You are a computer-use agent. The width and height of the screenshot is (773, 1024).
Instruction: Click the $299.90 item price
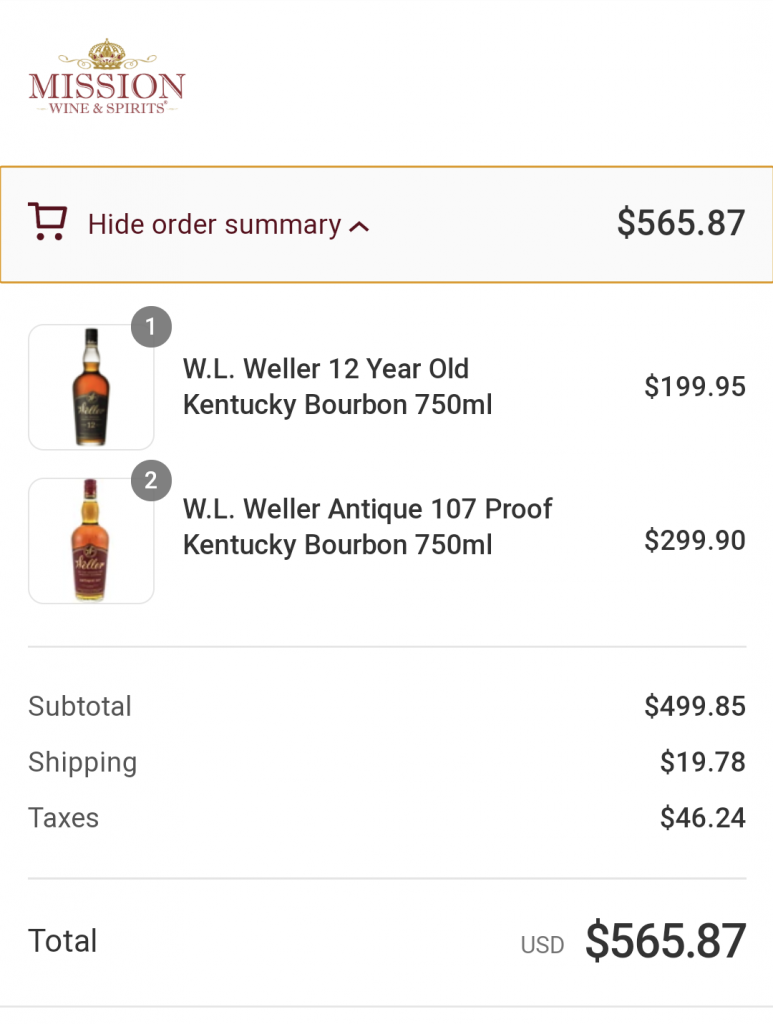[694, 541]
